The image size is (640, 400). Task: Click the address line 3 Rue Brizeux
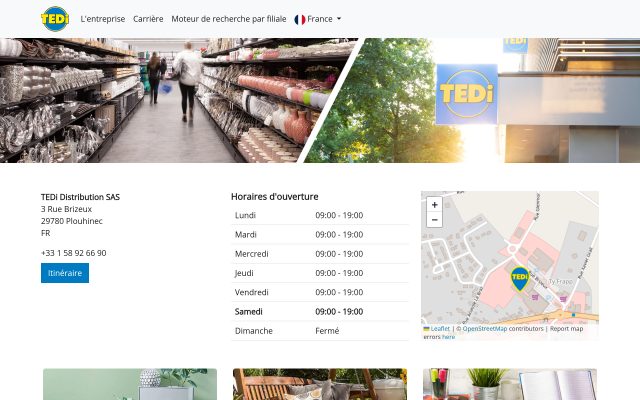coord(67,209)
